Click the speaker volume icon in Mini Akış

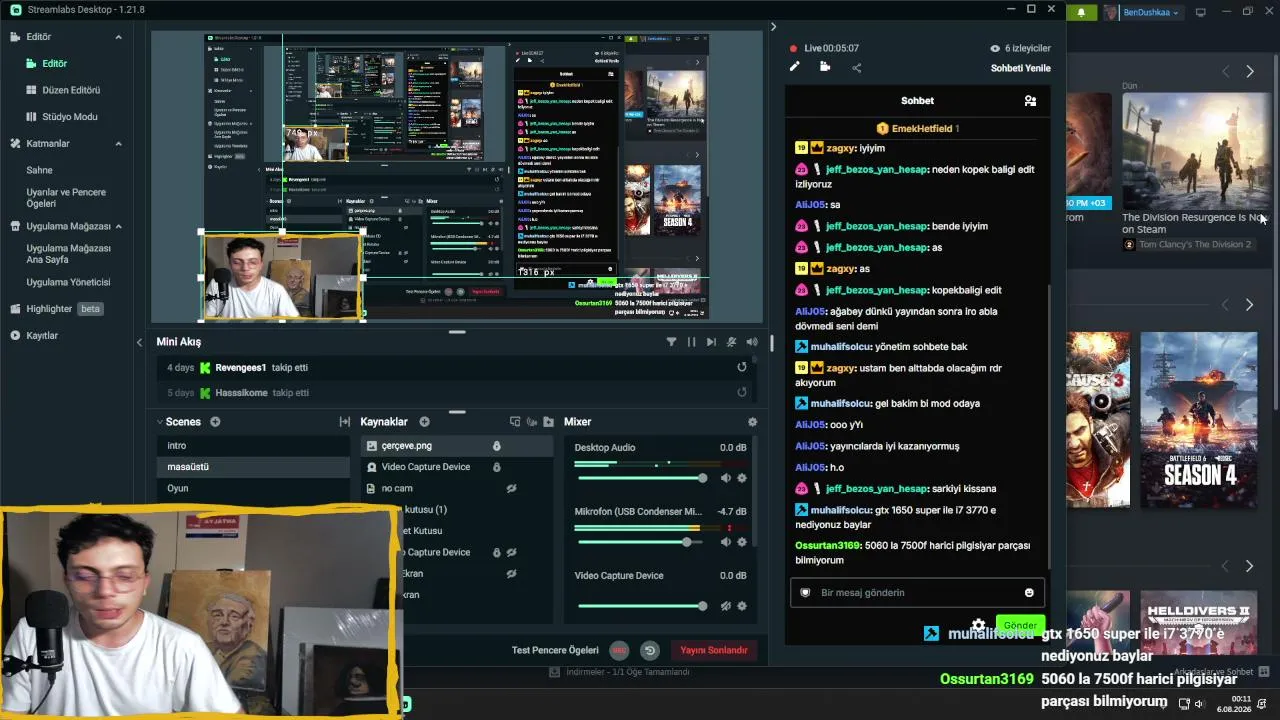pyautogui.click(x=752, y=342)
